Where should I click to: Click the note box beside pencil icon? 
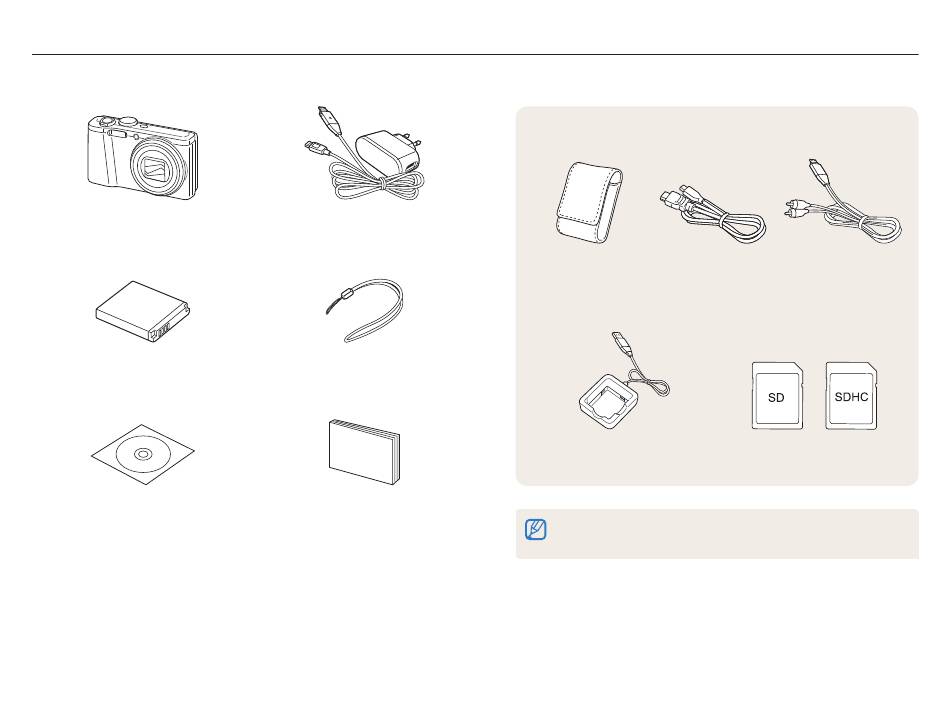[717, 534]
